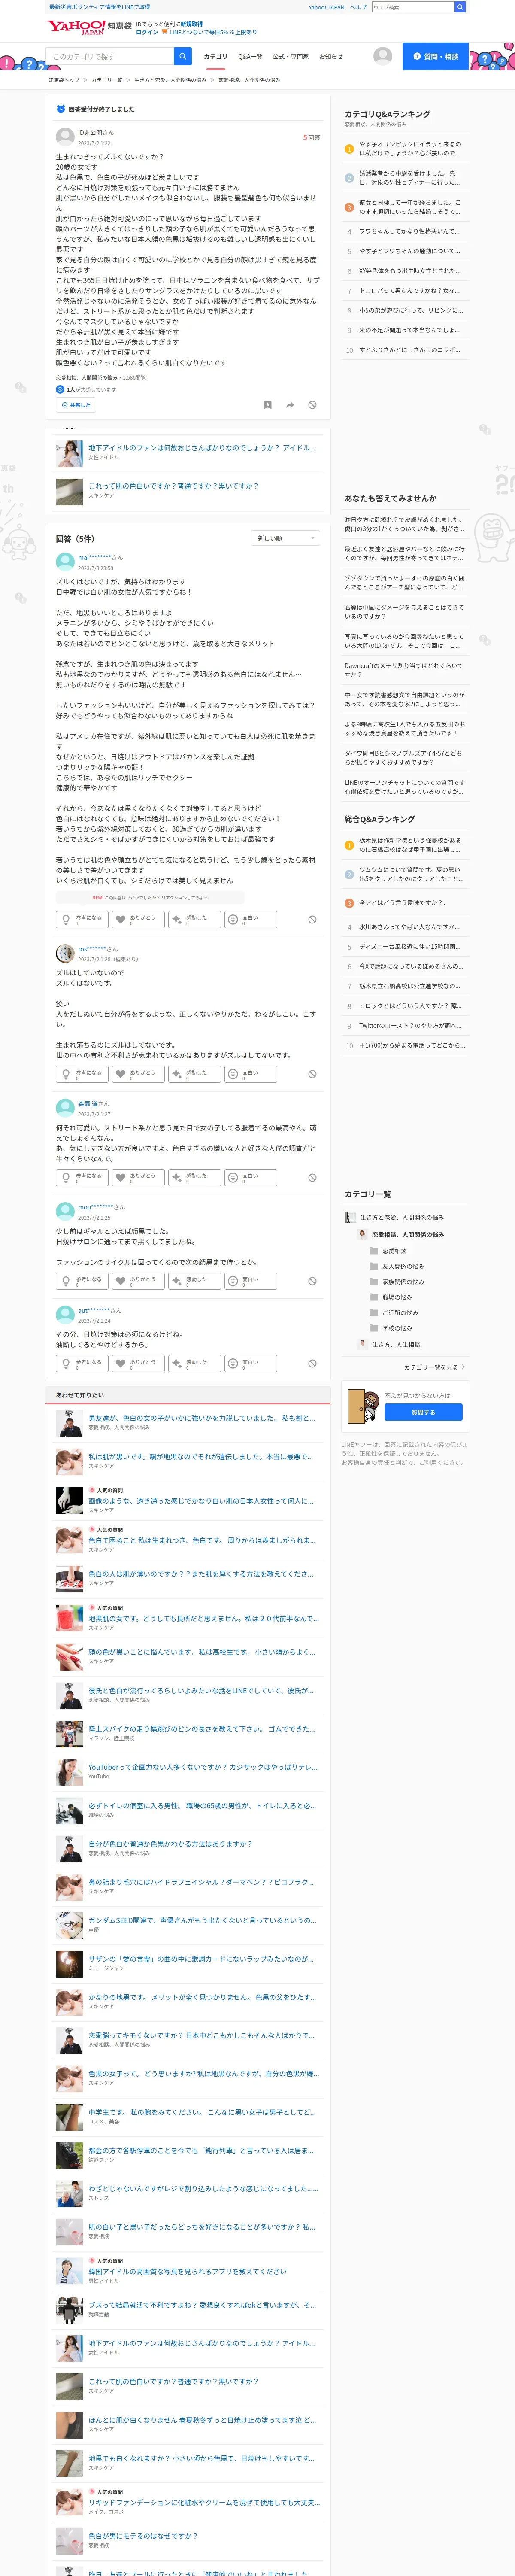Report mai********'s answer via the ban icon
The height and width of the screenshot is (2576, 515).
(312, 919)
